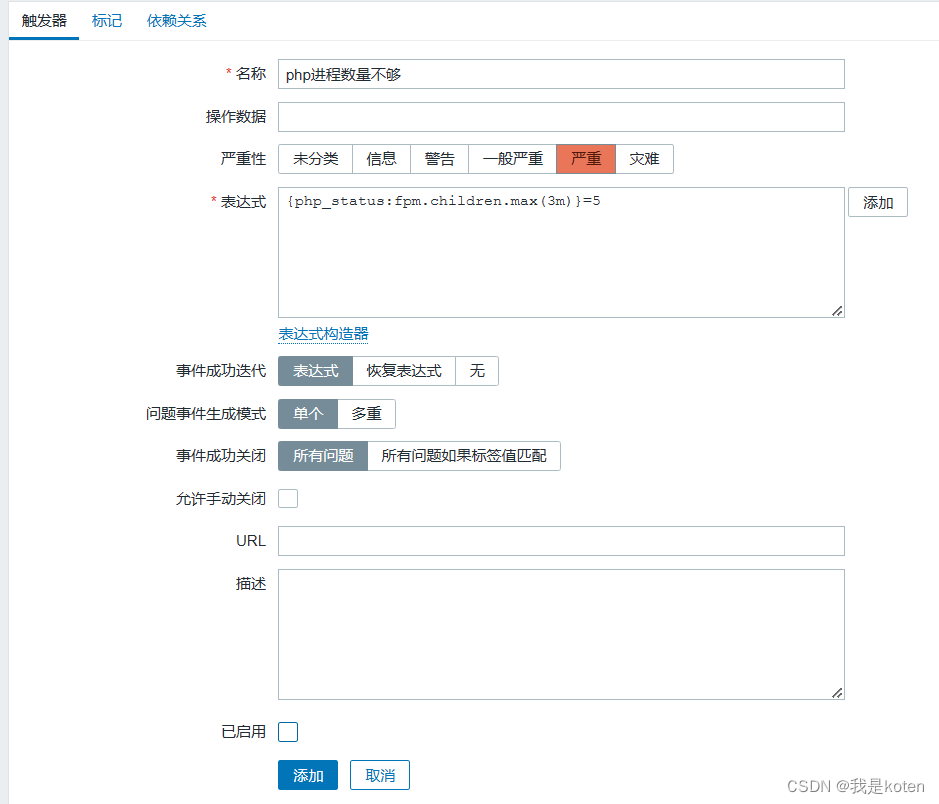Select 所有问题如果标签值匹配 option
This screenshot has width=939, height=804.
point(464,456)
